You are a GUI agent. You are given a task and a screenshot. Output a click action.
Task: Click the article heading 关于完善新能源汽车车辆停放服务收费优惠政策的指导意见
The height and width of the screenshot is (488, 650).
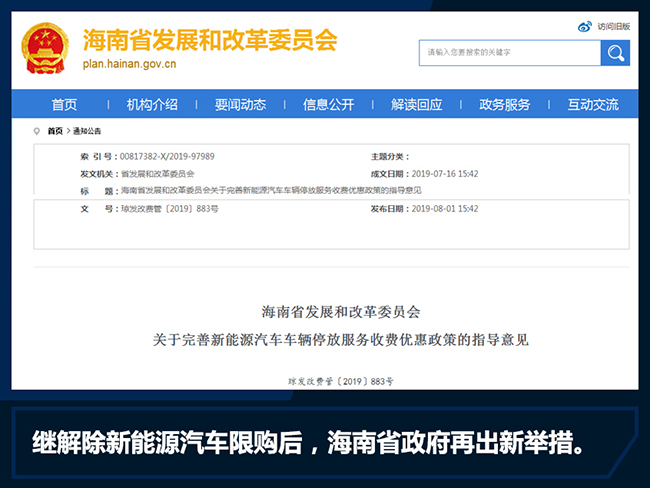coord(341,340)
